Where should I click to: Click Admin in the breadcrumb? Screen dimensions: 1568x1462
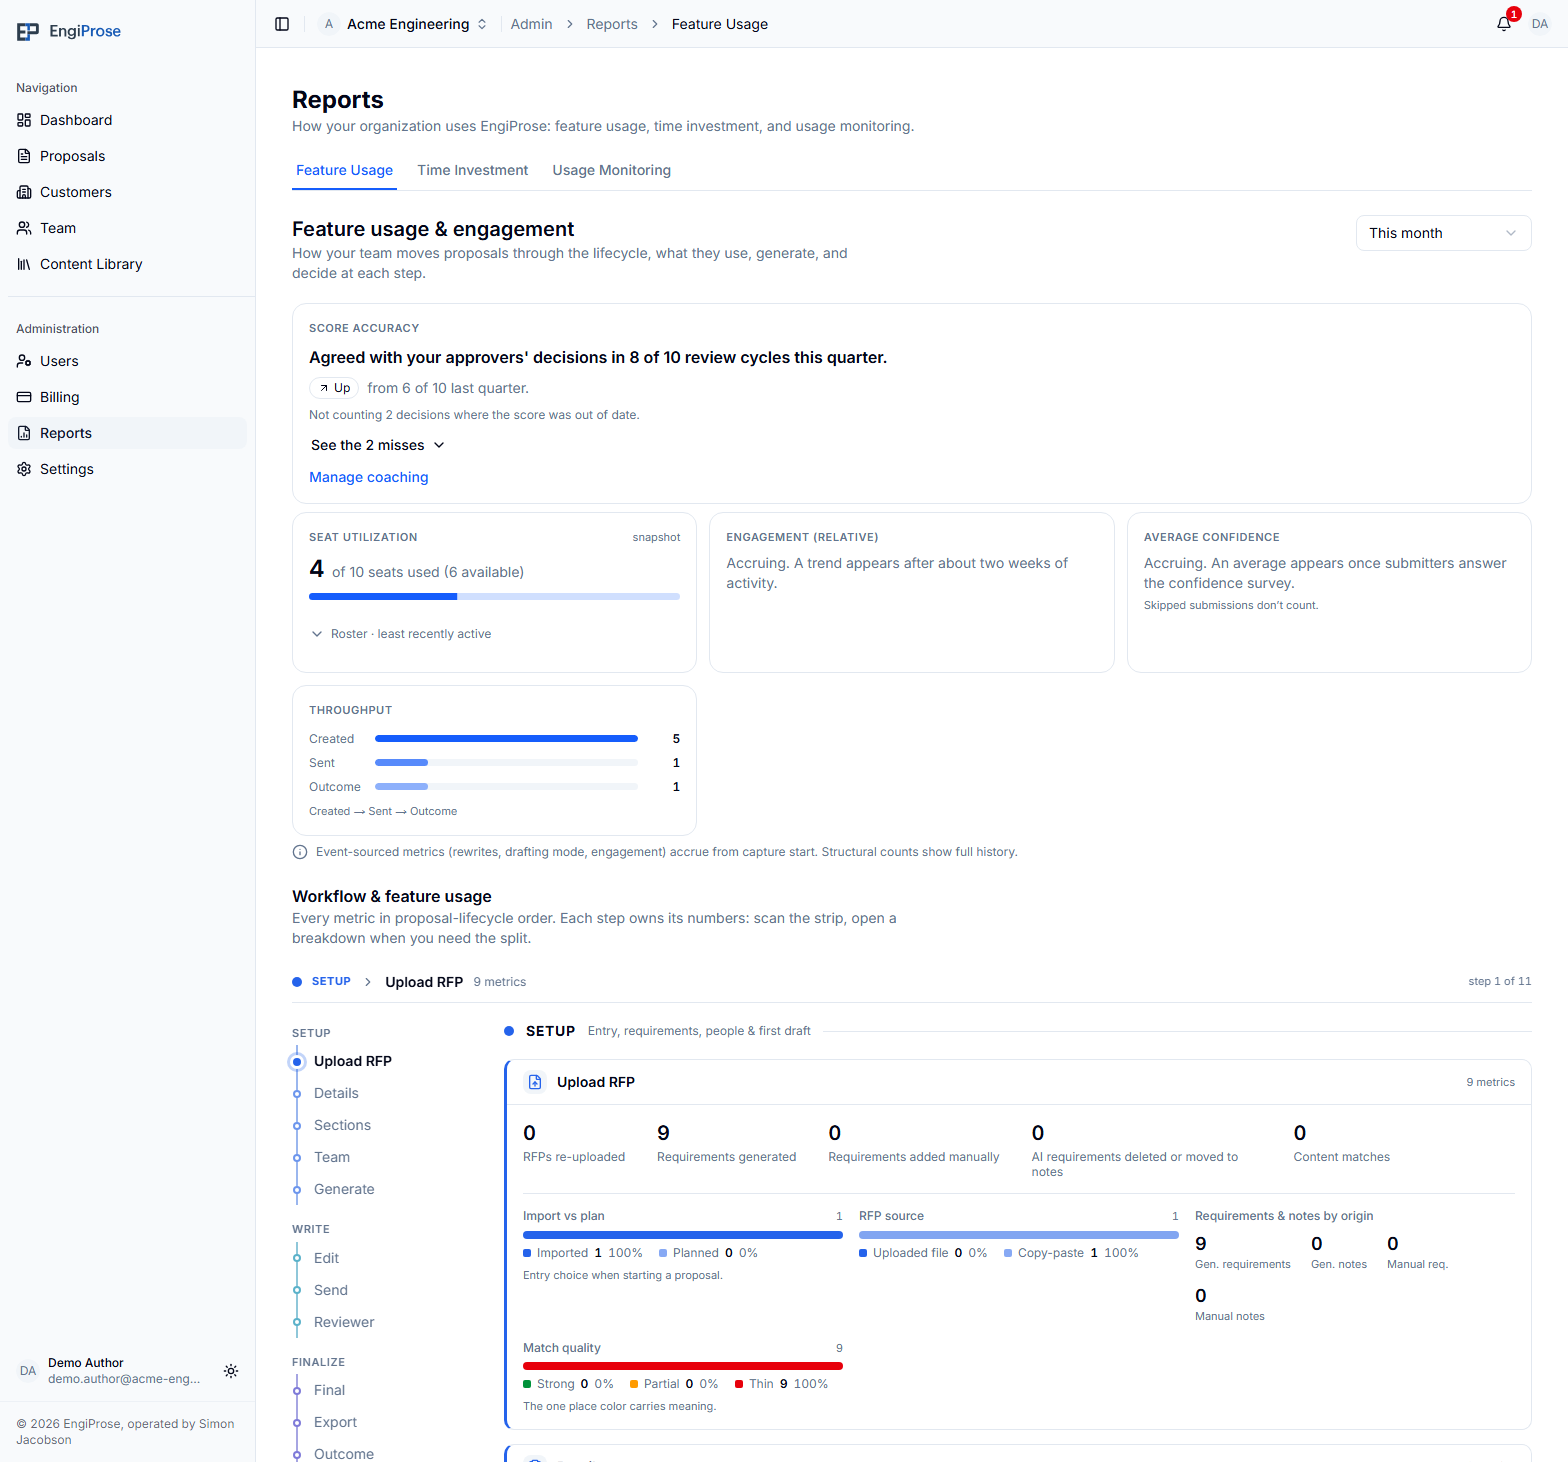click(x=531, y=24)
